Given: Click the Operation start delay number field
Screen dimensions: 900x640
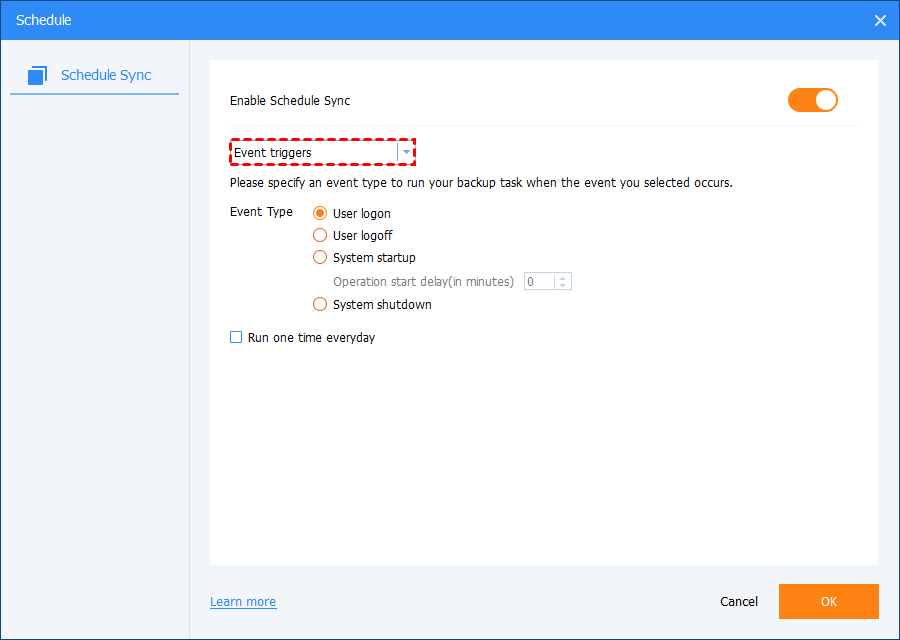Looking at the screenshot, I should click(x=540, y=282).
